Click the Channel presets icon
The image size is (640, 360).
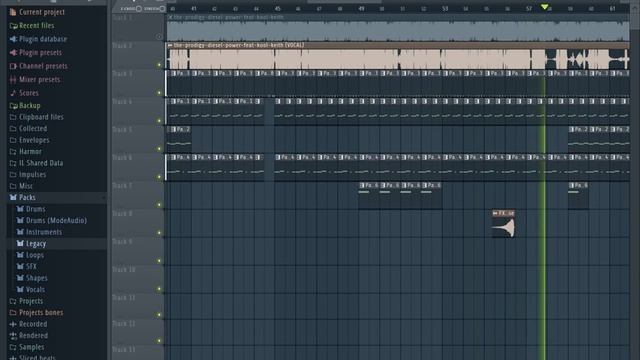(13, 66)
